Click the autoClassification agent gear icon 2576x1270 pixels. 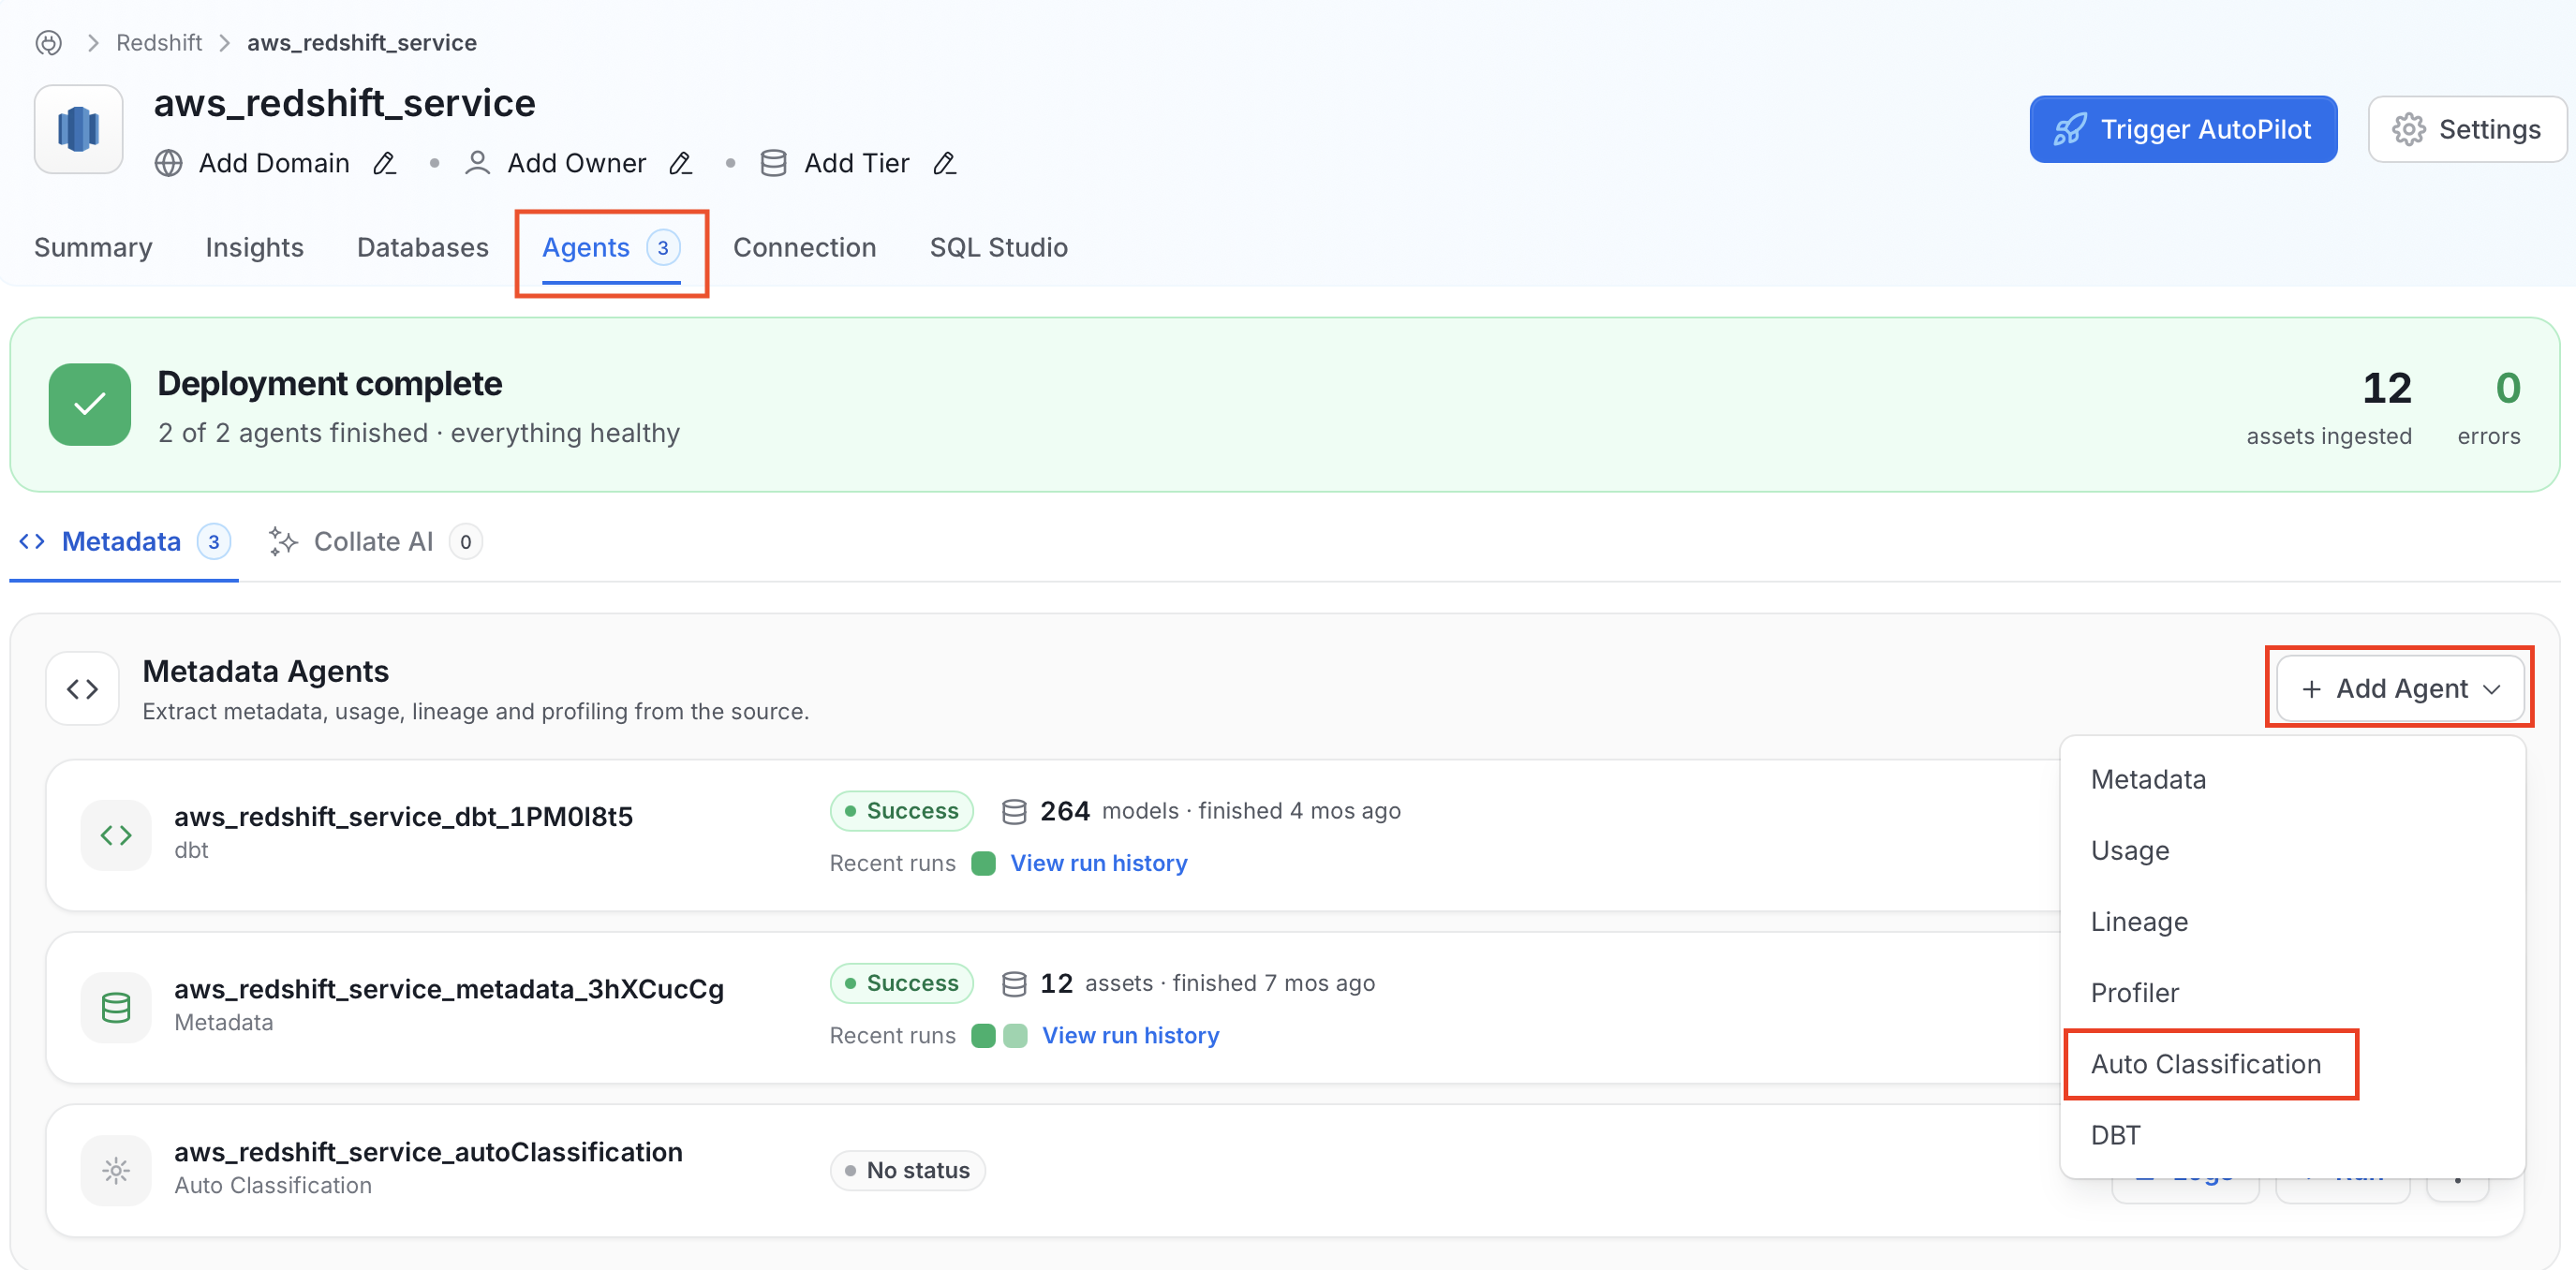pos(116,1170)
